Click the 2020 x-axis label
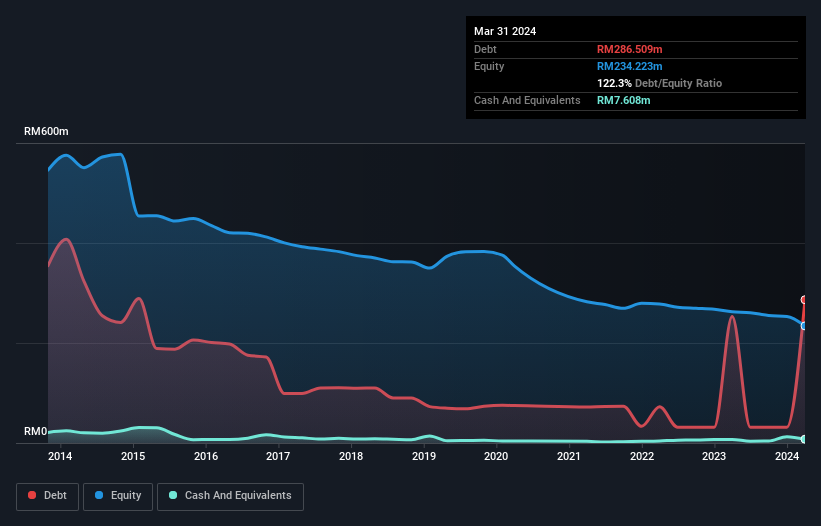This screenshot has width=821, height=526. [496, 456]
